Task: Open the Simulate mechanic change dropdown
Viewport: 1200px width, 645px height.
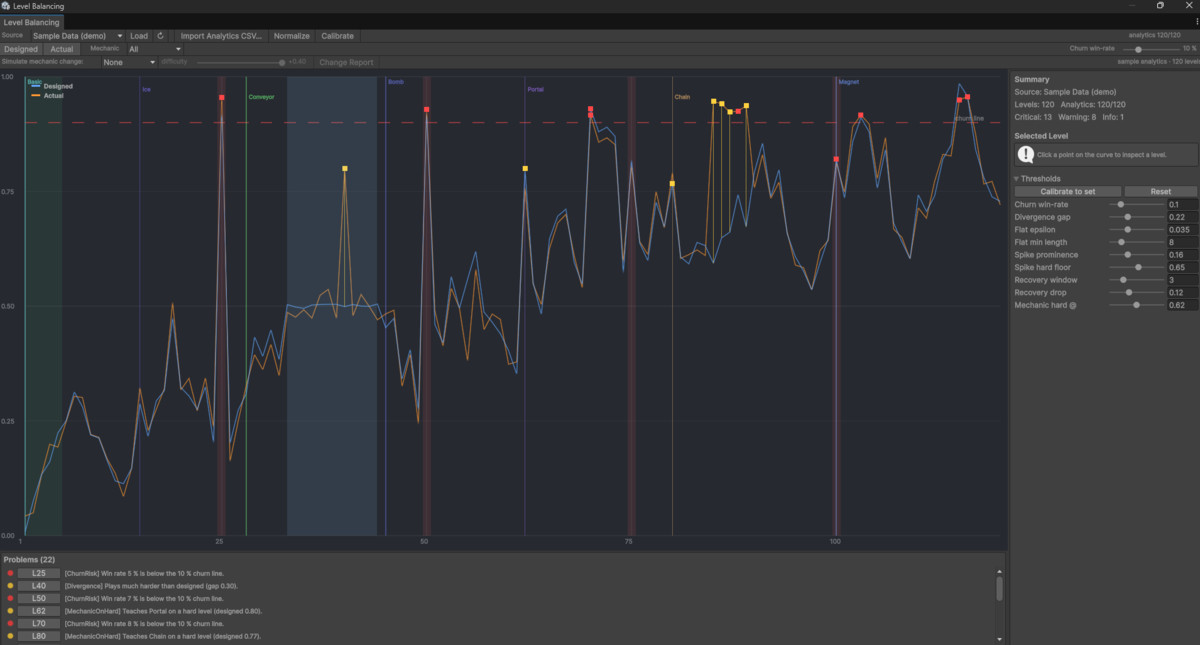Action: pos(129,62)
